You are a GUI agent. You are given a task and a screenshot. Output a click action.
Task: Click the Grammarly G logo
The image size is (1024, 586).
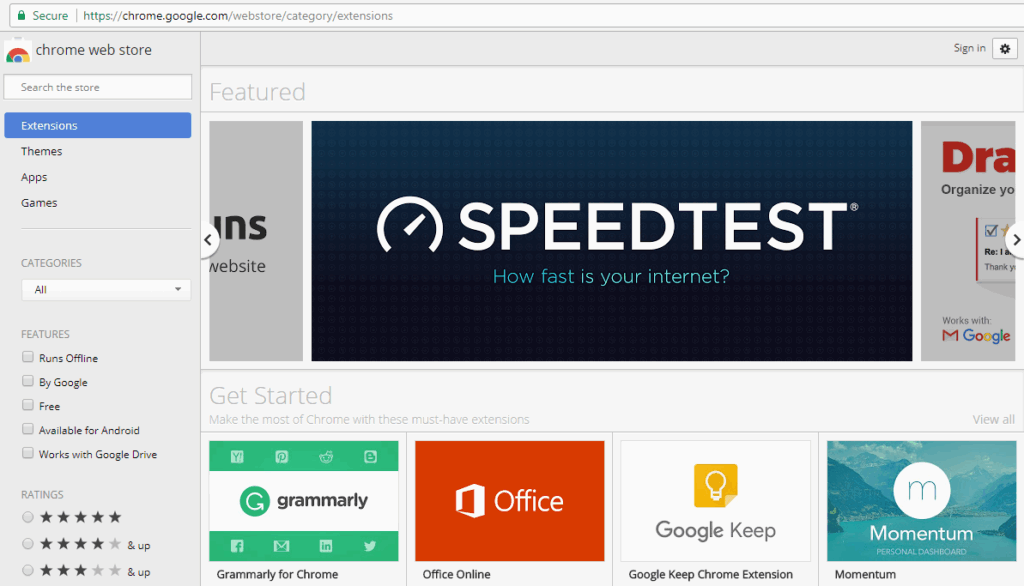click(x=255, y=501)
